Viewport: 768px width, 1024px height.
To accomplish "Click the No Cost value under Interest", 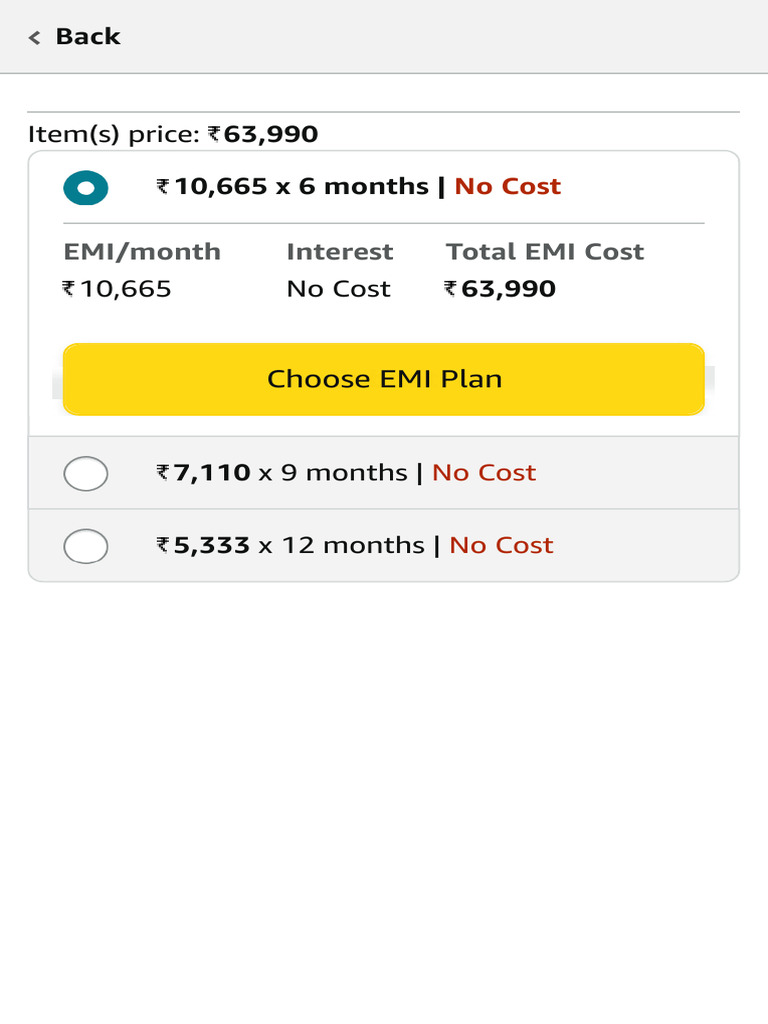I will pos(338,290).
